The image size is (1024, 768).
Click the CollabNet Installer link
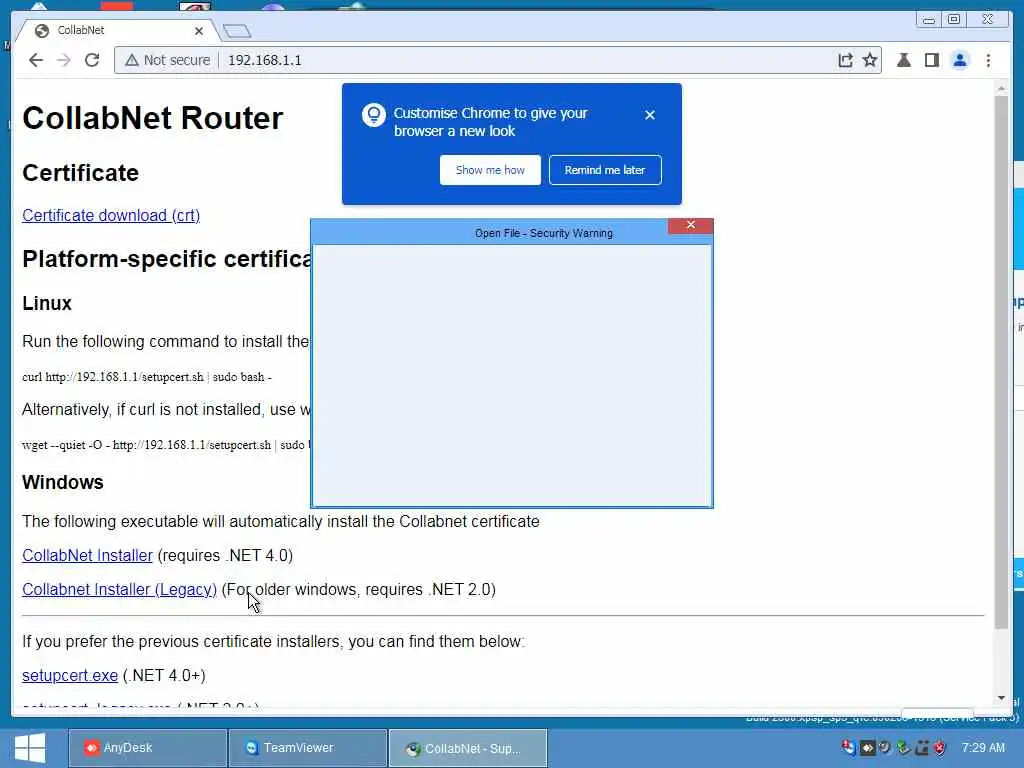88,555
